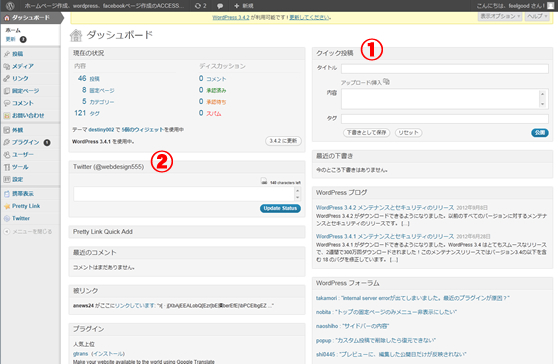Click the WordPress 3.4.2 notice link

(x=231, y=17)
